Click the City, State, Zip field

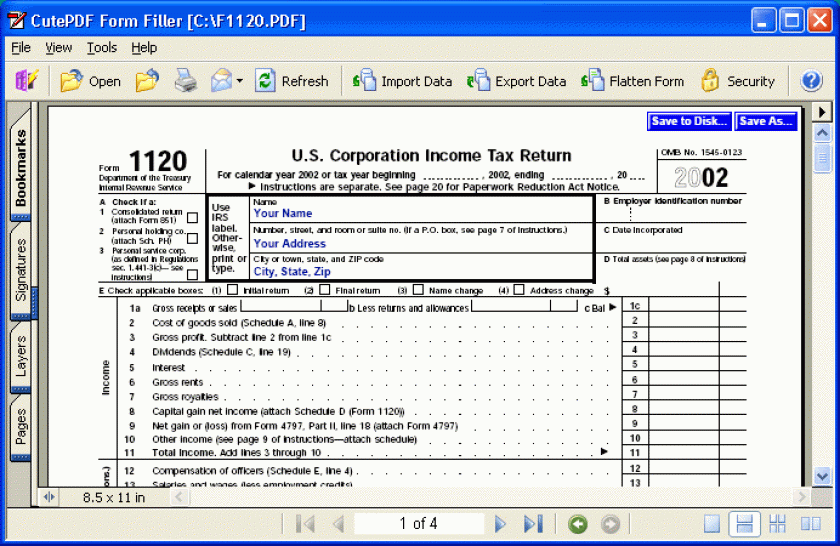tap(422, 272)
